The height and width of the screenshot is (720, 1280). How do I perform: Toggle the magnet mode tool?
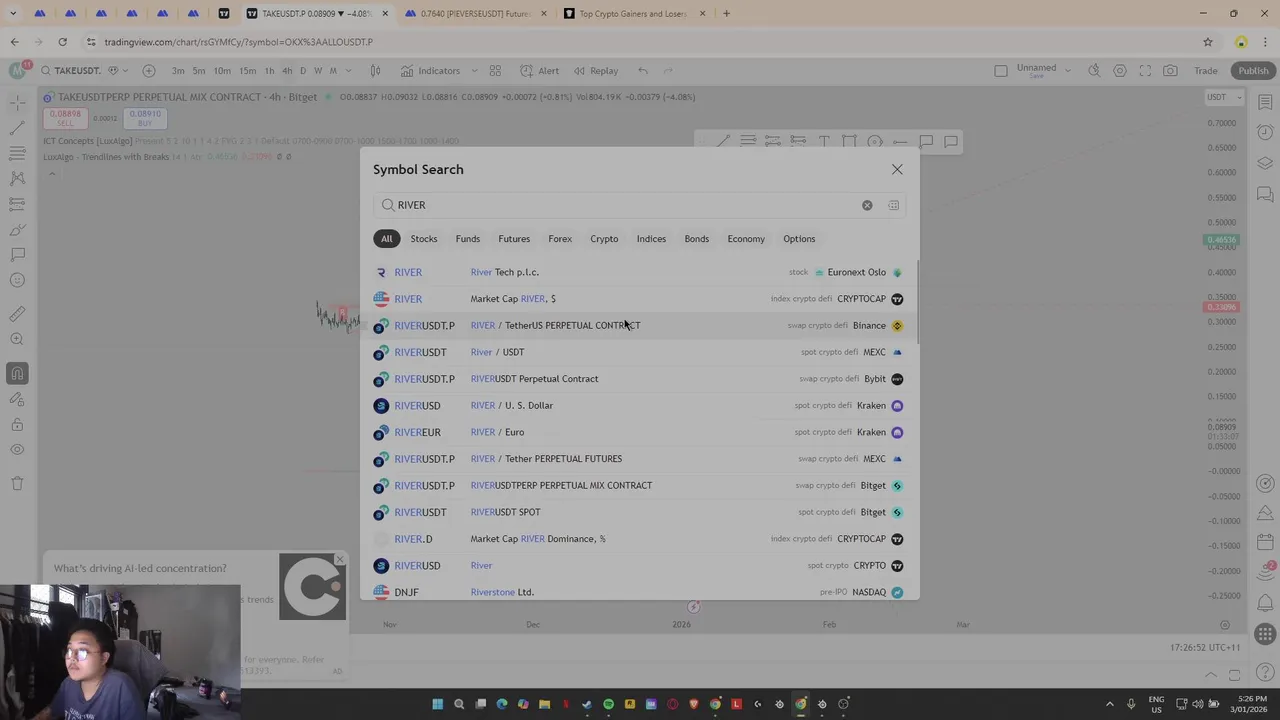click(x=17, y=374)
